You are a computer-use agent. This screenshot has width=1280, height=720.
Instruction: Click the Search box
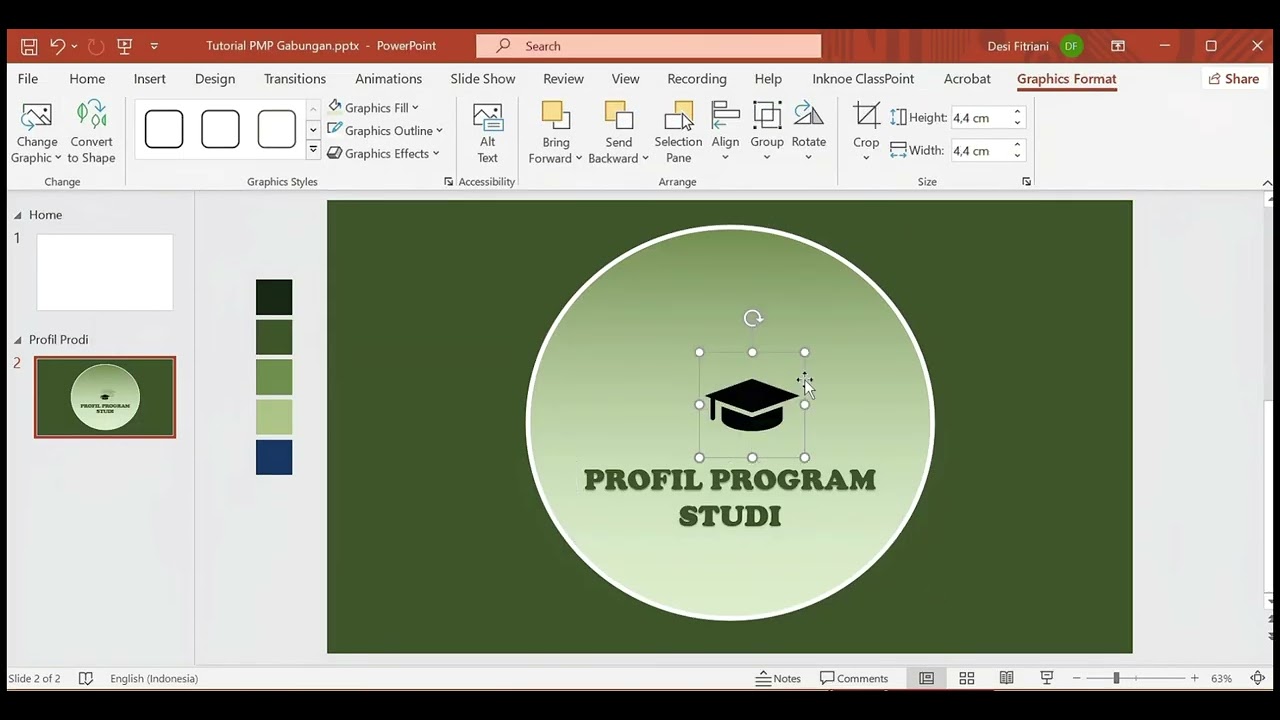649,46
